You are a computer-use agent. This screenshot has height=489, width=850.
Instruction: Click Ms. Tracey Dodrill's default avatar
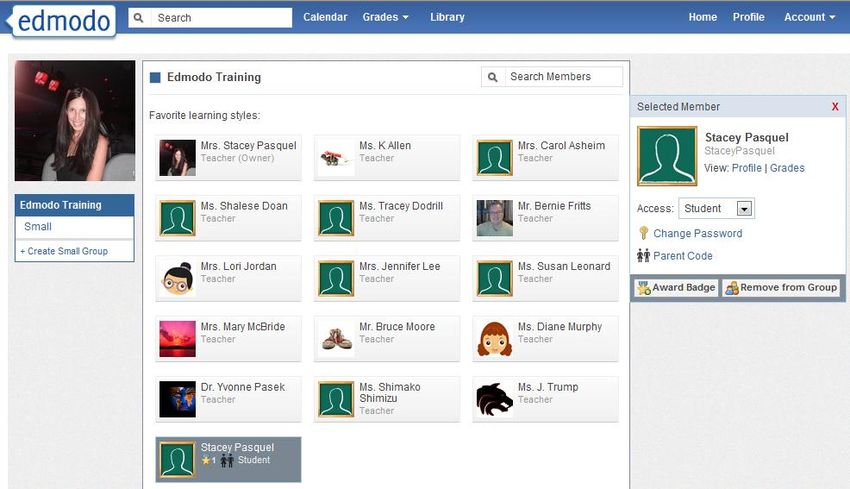[x=336, y=218]
